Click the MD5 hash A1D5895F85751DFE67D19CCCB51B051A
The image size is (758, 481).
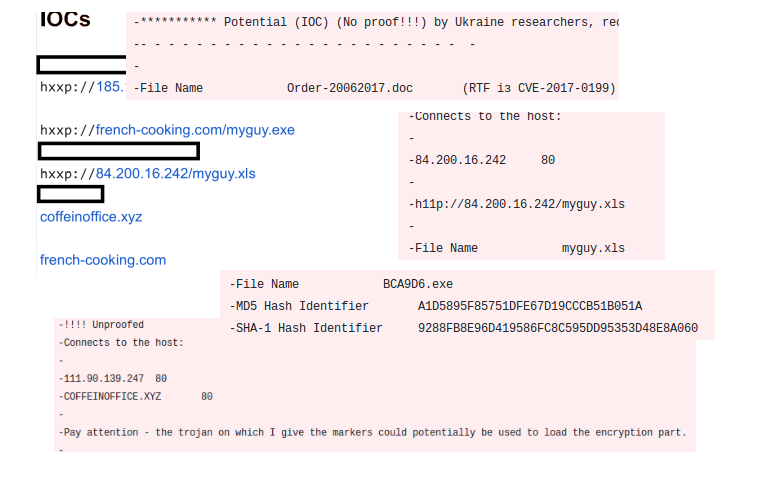pos(530,306)
